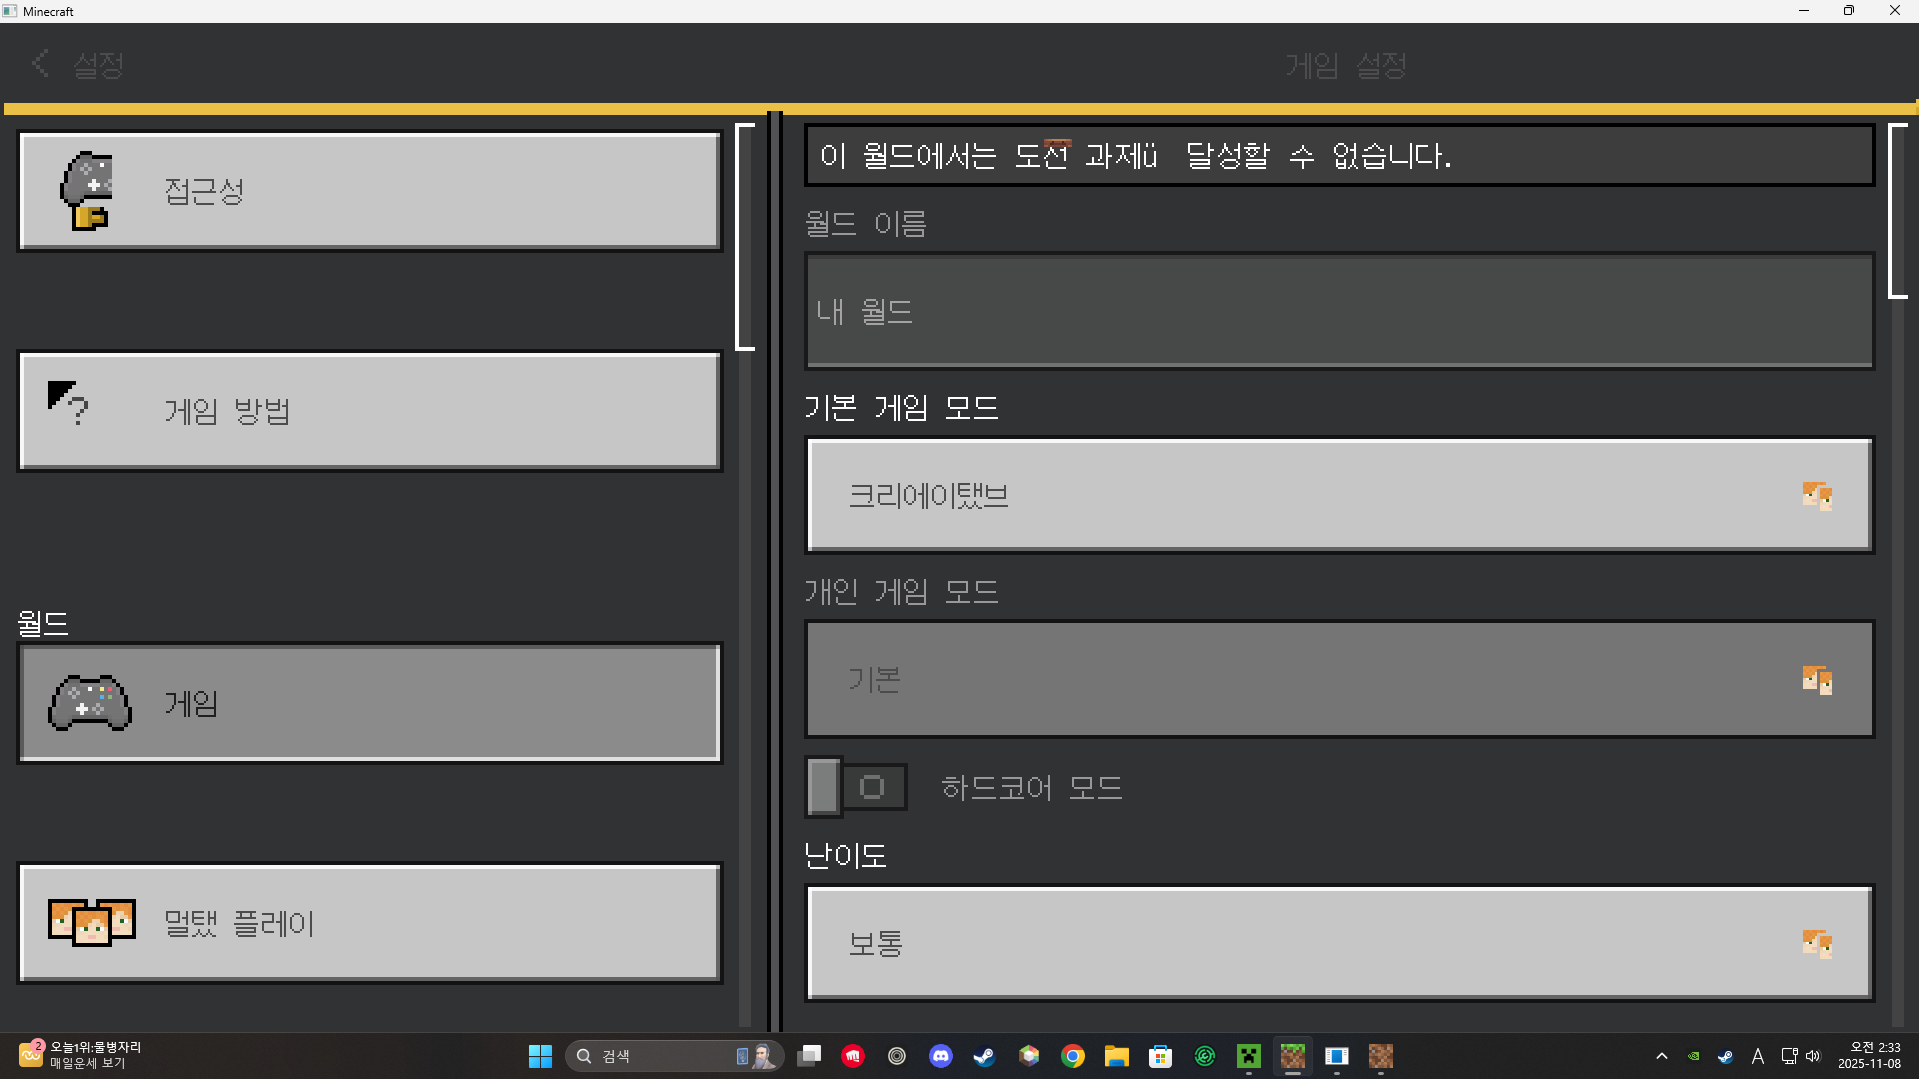Screen dimensions: 1919x1079
Task: Click the left-hand sidebar scrollbar
Action: coord(745,237)
